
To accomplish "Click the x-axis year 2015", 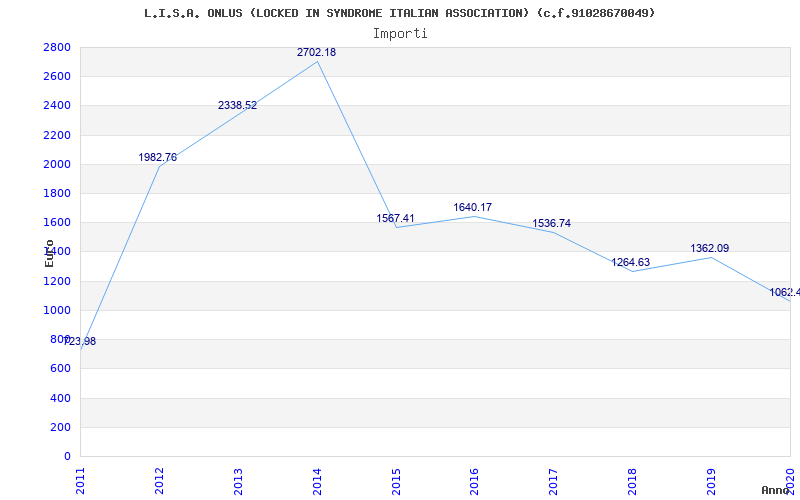I will click(x=396, y=481).
